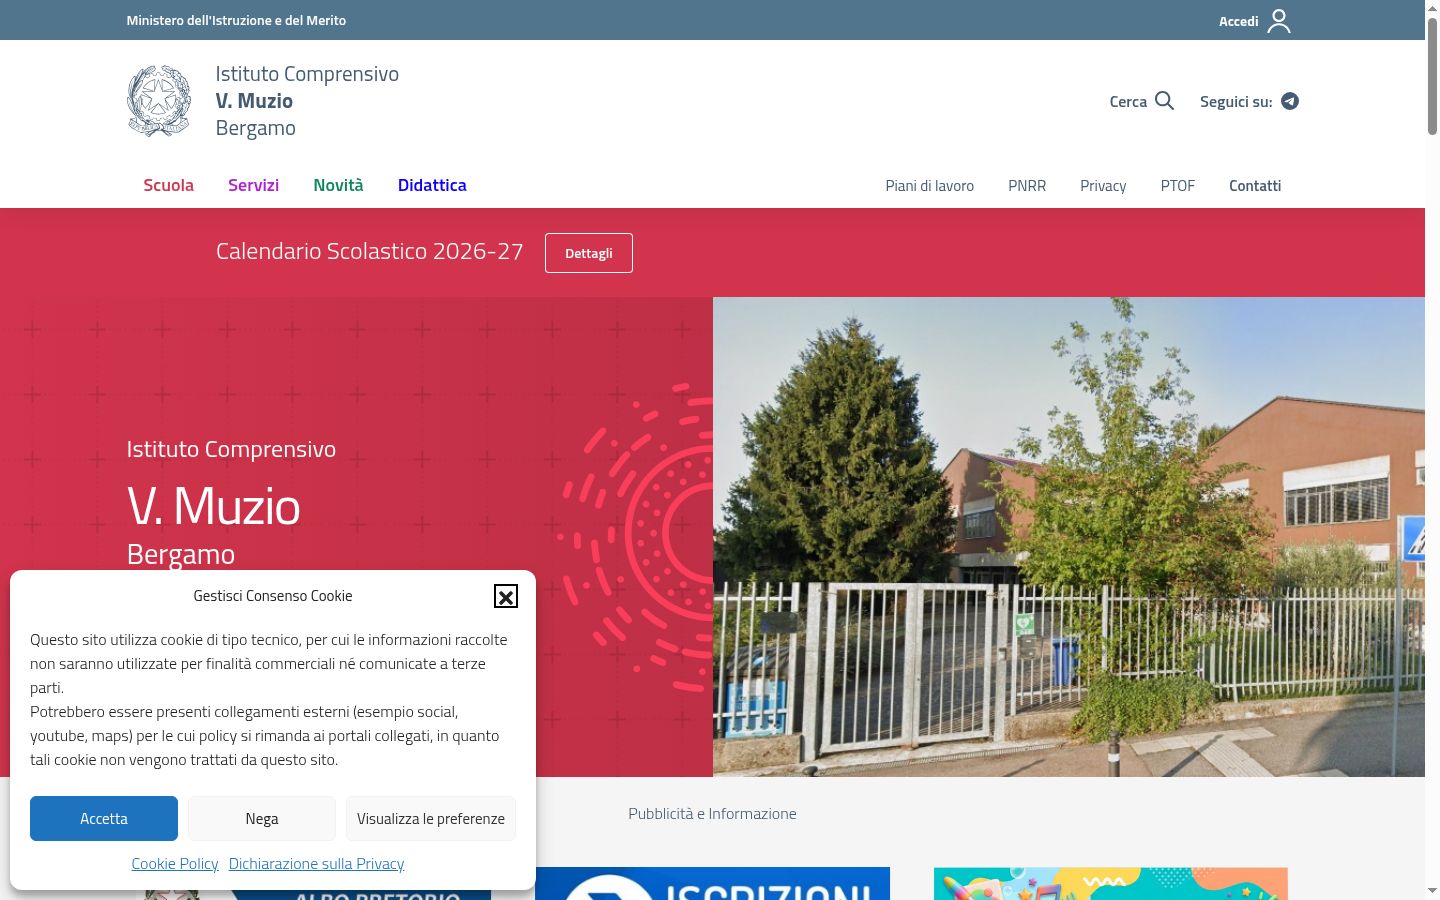Click the Italian Republic emblem logo
Image resolution: width=1440 pixels, height=900 pixels.
(x=159, y=101)
